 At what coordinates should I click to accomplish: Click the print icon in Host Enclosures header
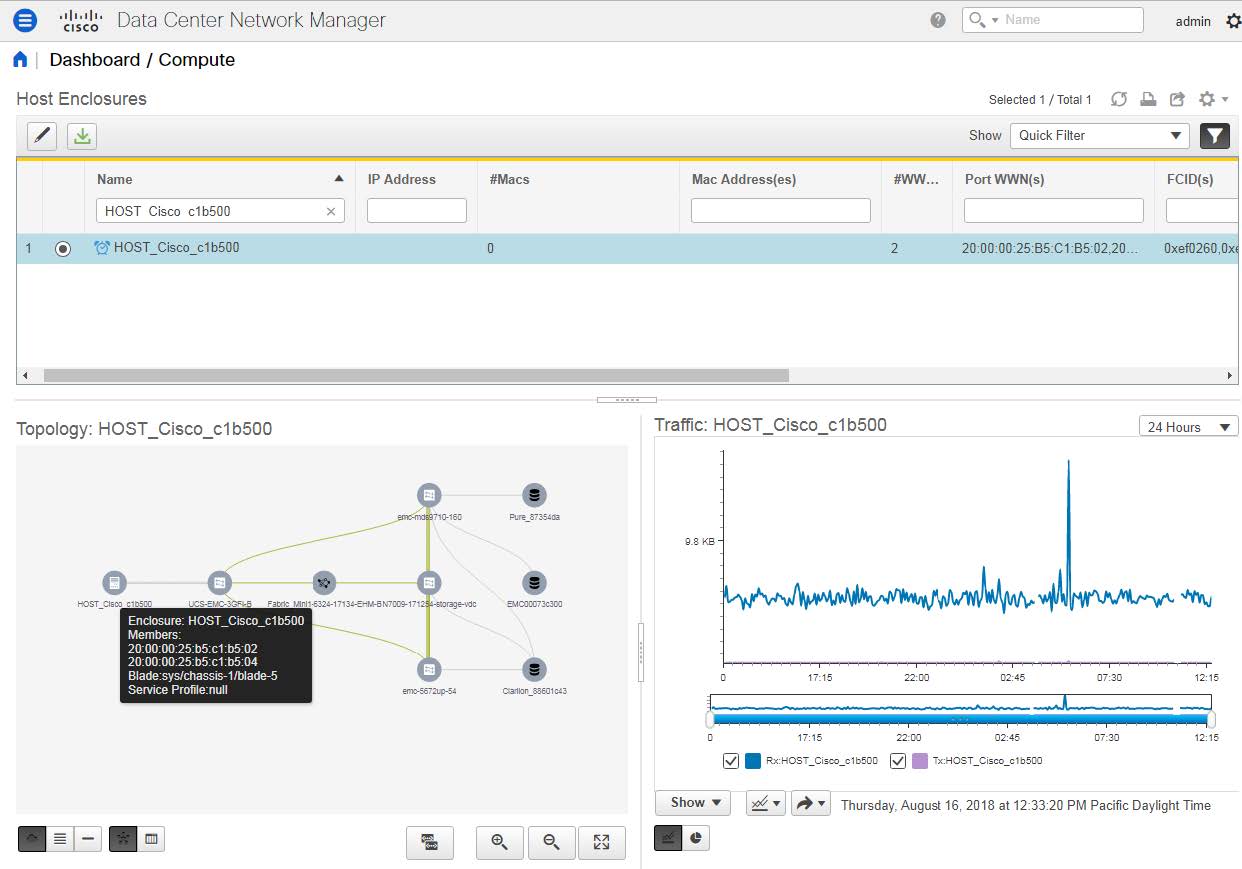(x=1148, y=99)
